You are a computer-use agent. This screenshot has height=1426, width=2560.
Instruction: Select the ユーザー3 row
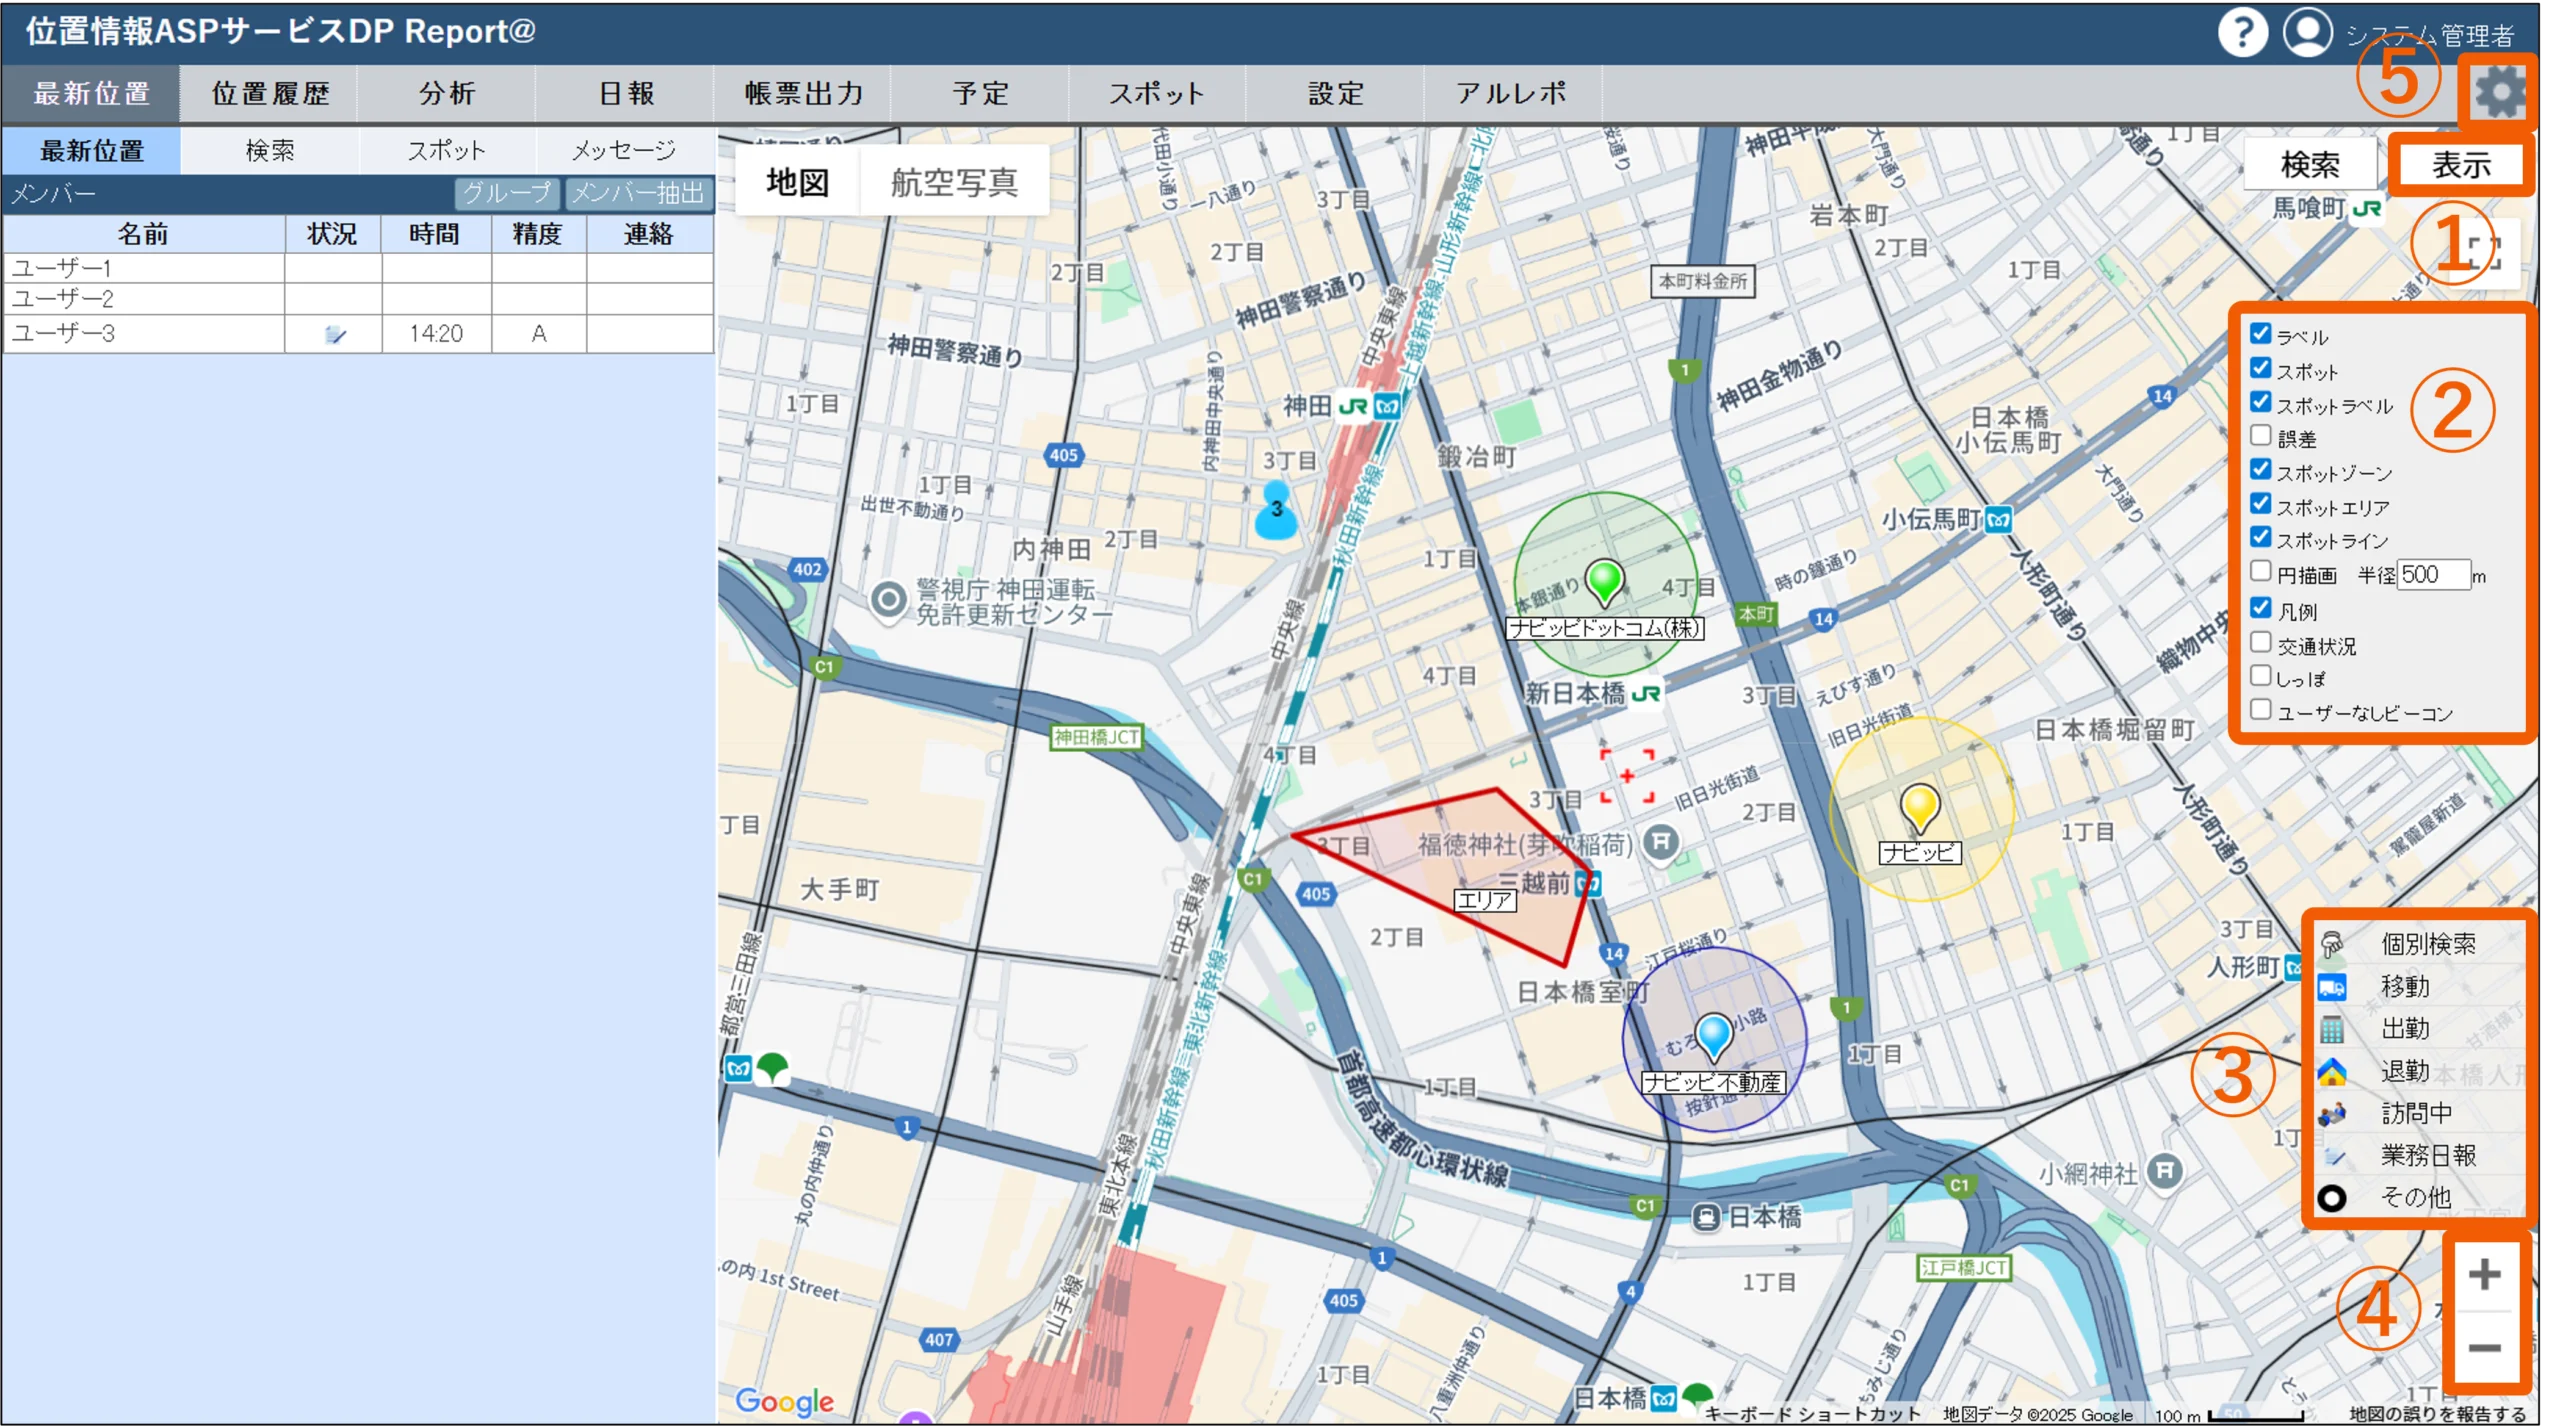click(x=358, y=333)
